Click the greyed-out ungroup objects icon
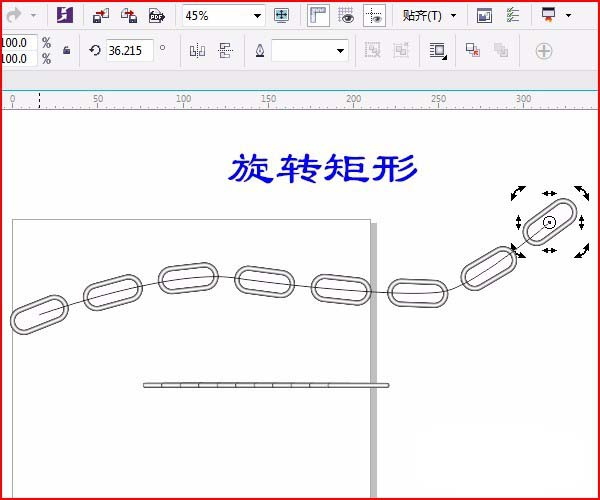 401,50
